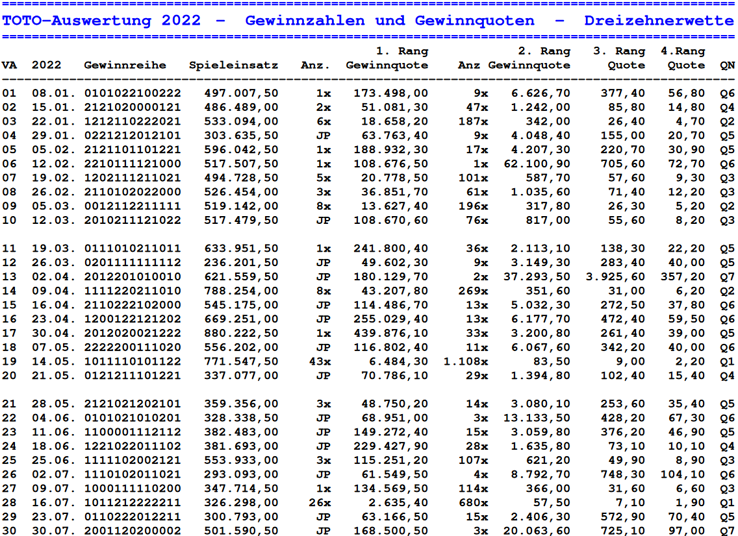Click '255.029,40' jackpot value

pos(391,319)
